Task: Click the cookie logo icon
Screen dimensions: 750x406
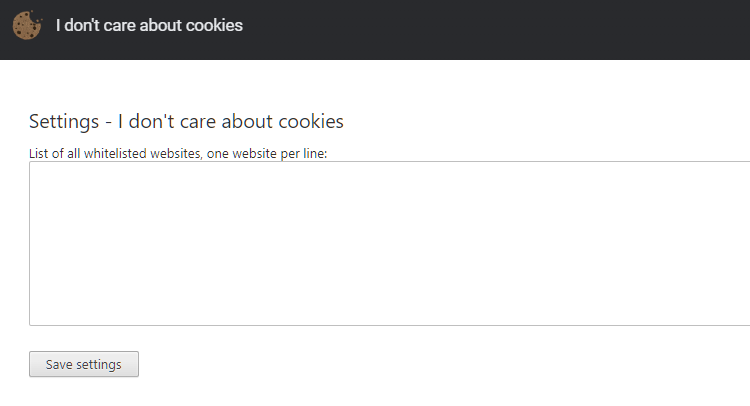Action: pos(27,25)
